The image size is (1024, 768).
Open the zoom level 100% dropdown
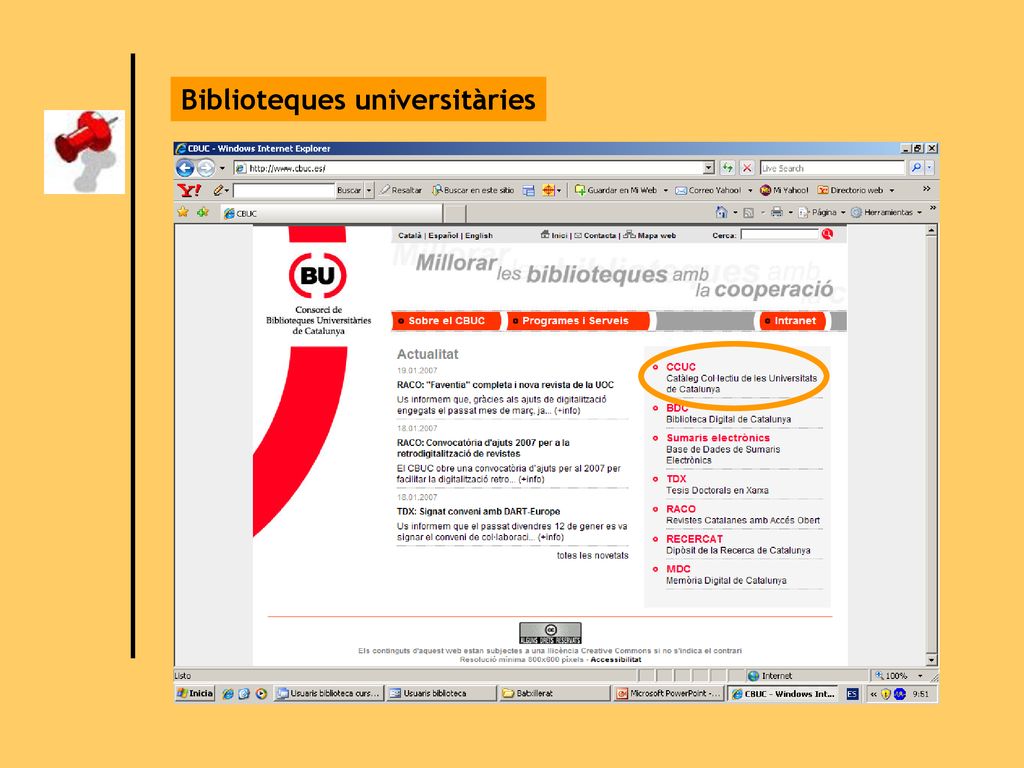coord(920,676)
